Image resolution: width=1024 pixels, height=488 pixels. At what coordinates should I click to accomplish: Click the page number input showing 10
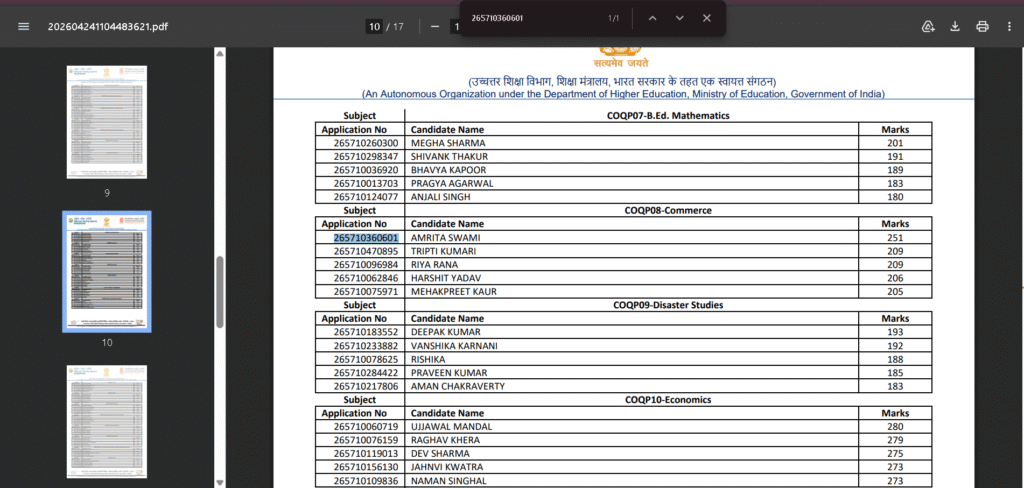[x=375, y=26]
